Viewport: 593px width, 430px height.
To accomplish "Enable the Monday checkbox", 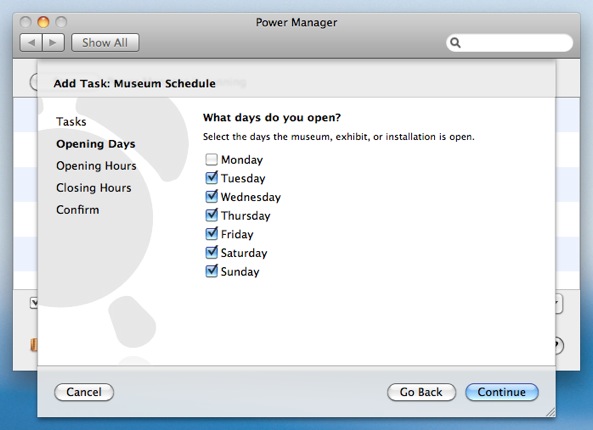I will [211, 160].
